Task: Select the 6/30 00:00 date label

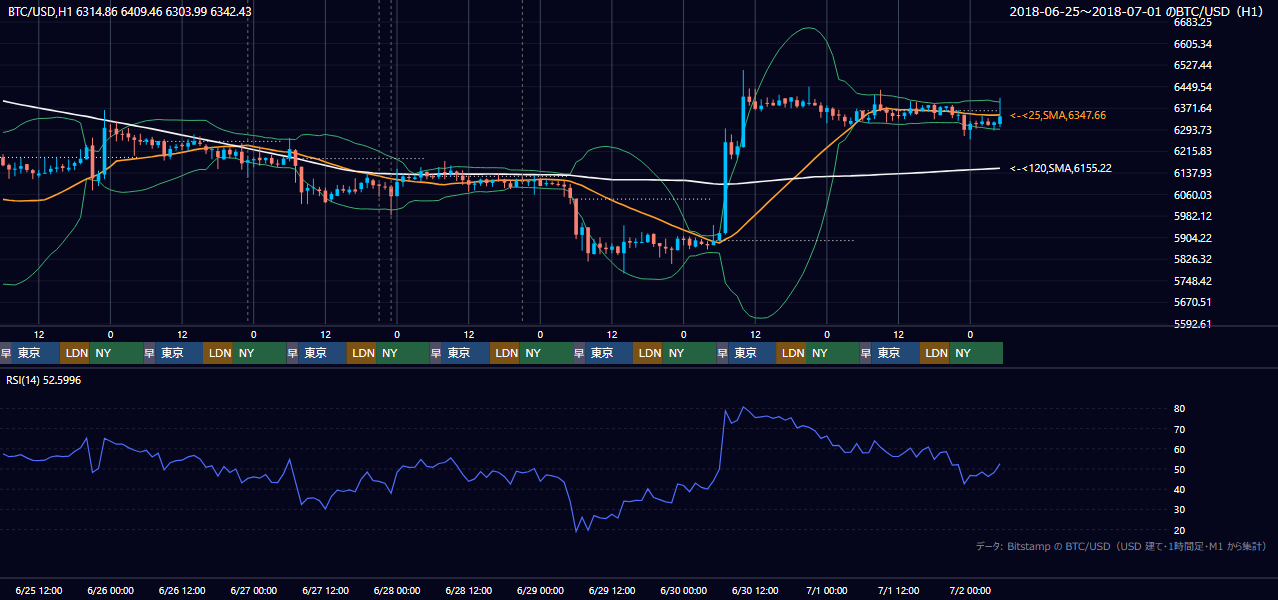Action: click(x=684, y=590)
